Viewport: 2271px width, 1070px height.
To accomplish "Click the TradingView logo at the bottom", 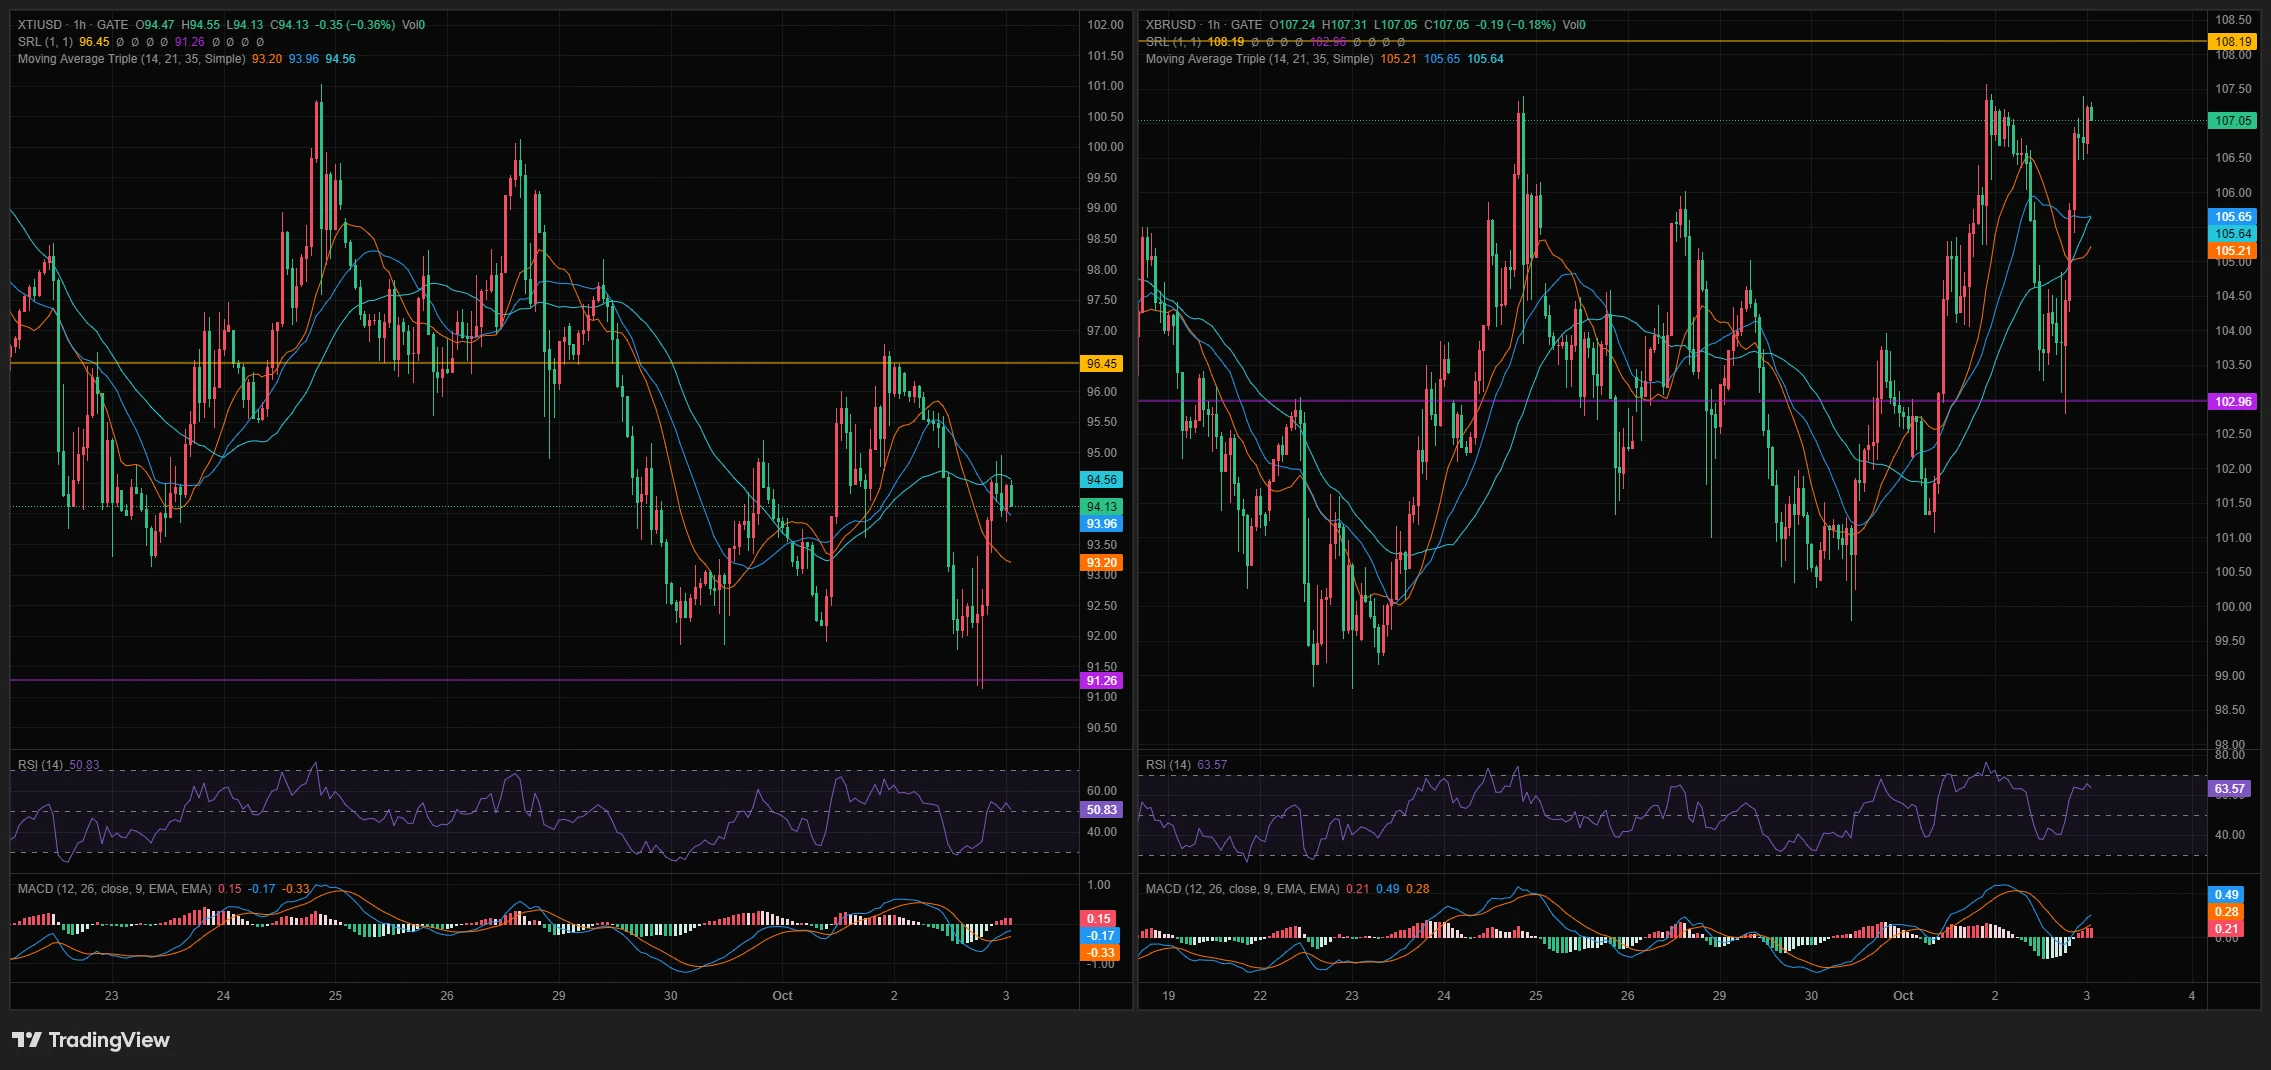I will (x=91, y=1040).
